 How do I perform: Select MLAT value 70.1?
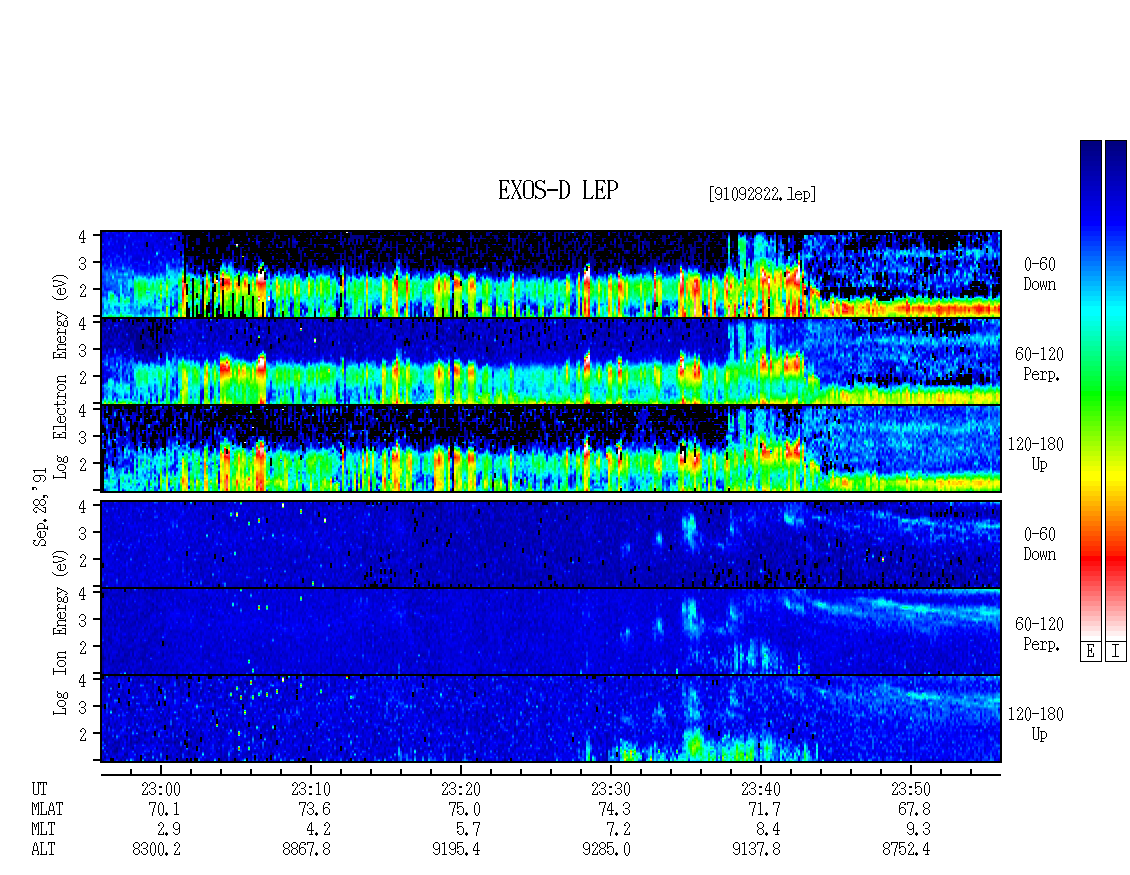tap(164, 809)
